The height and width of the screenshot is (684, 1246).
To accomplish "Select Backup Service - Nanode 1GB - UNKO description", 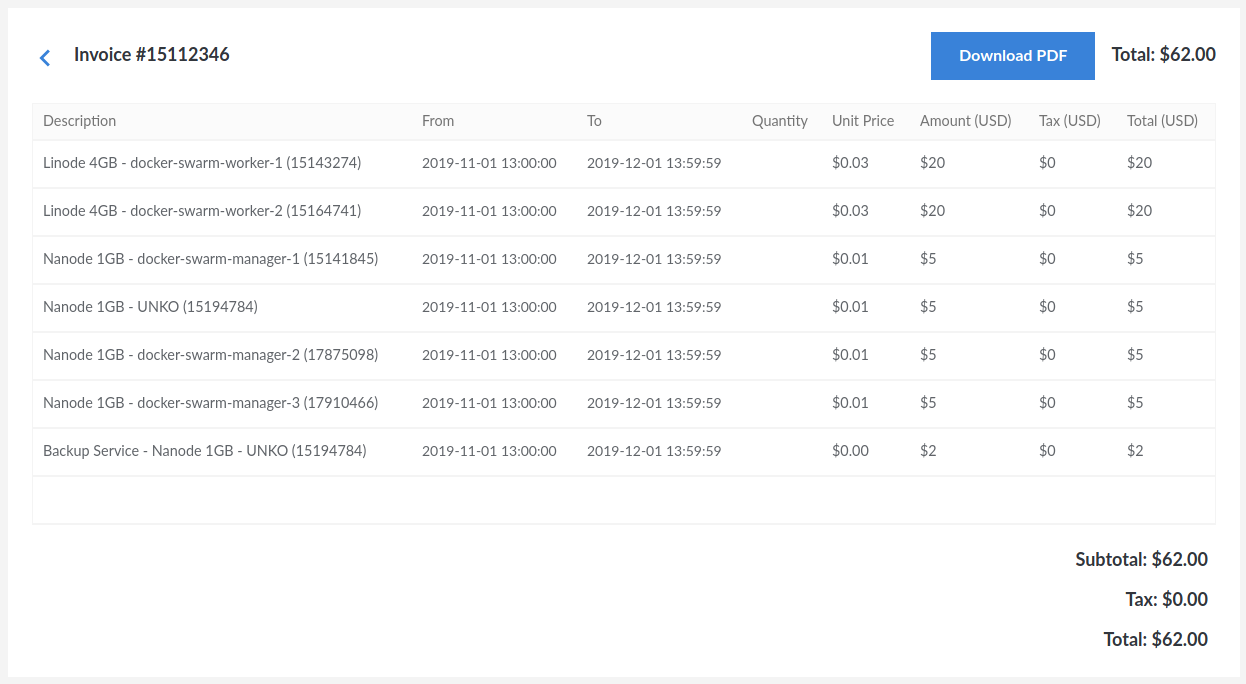I will tap(205, 451).
